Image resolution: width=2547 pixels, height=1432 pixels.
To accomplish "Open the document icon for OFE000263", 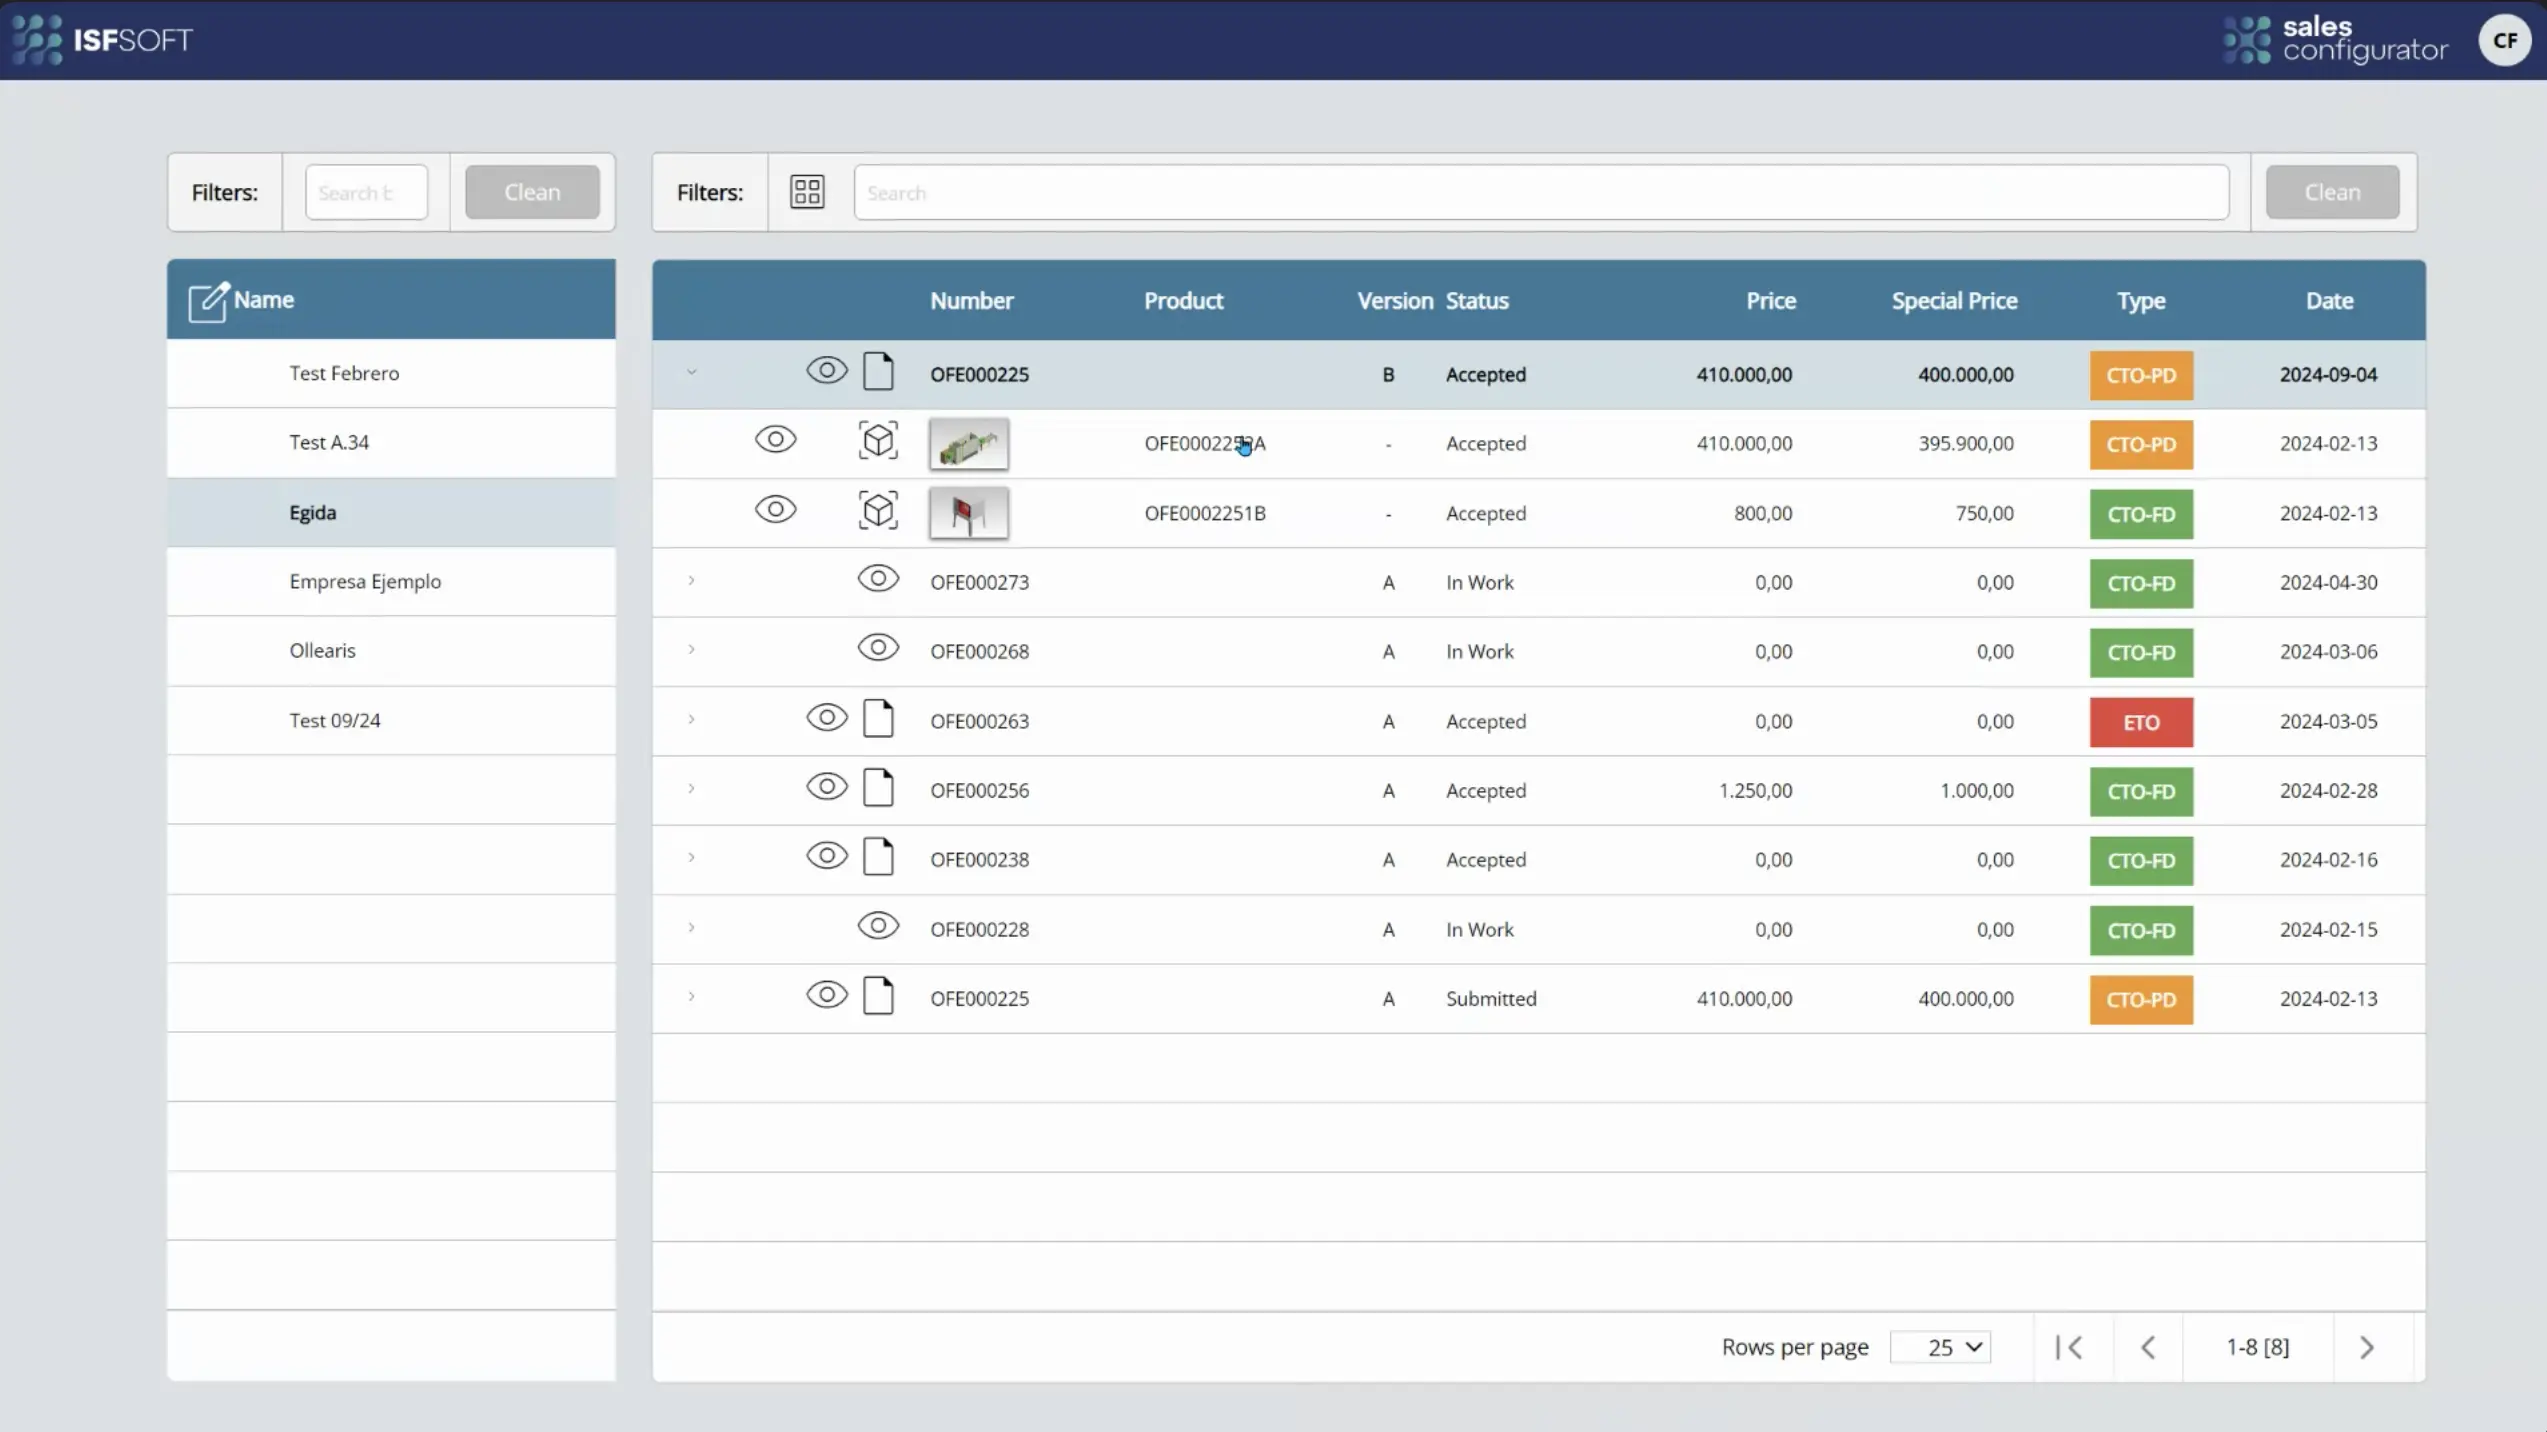I will pos(879,718).
